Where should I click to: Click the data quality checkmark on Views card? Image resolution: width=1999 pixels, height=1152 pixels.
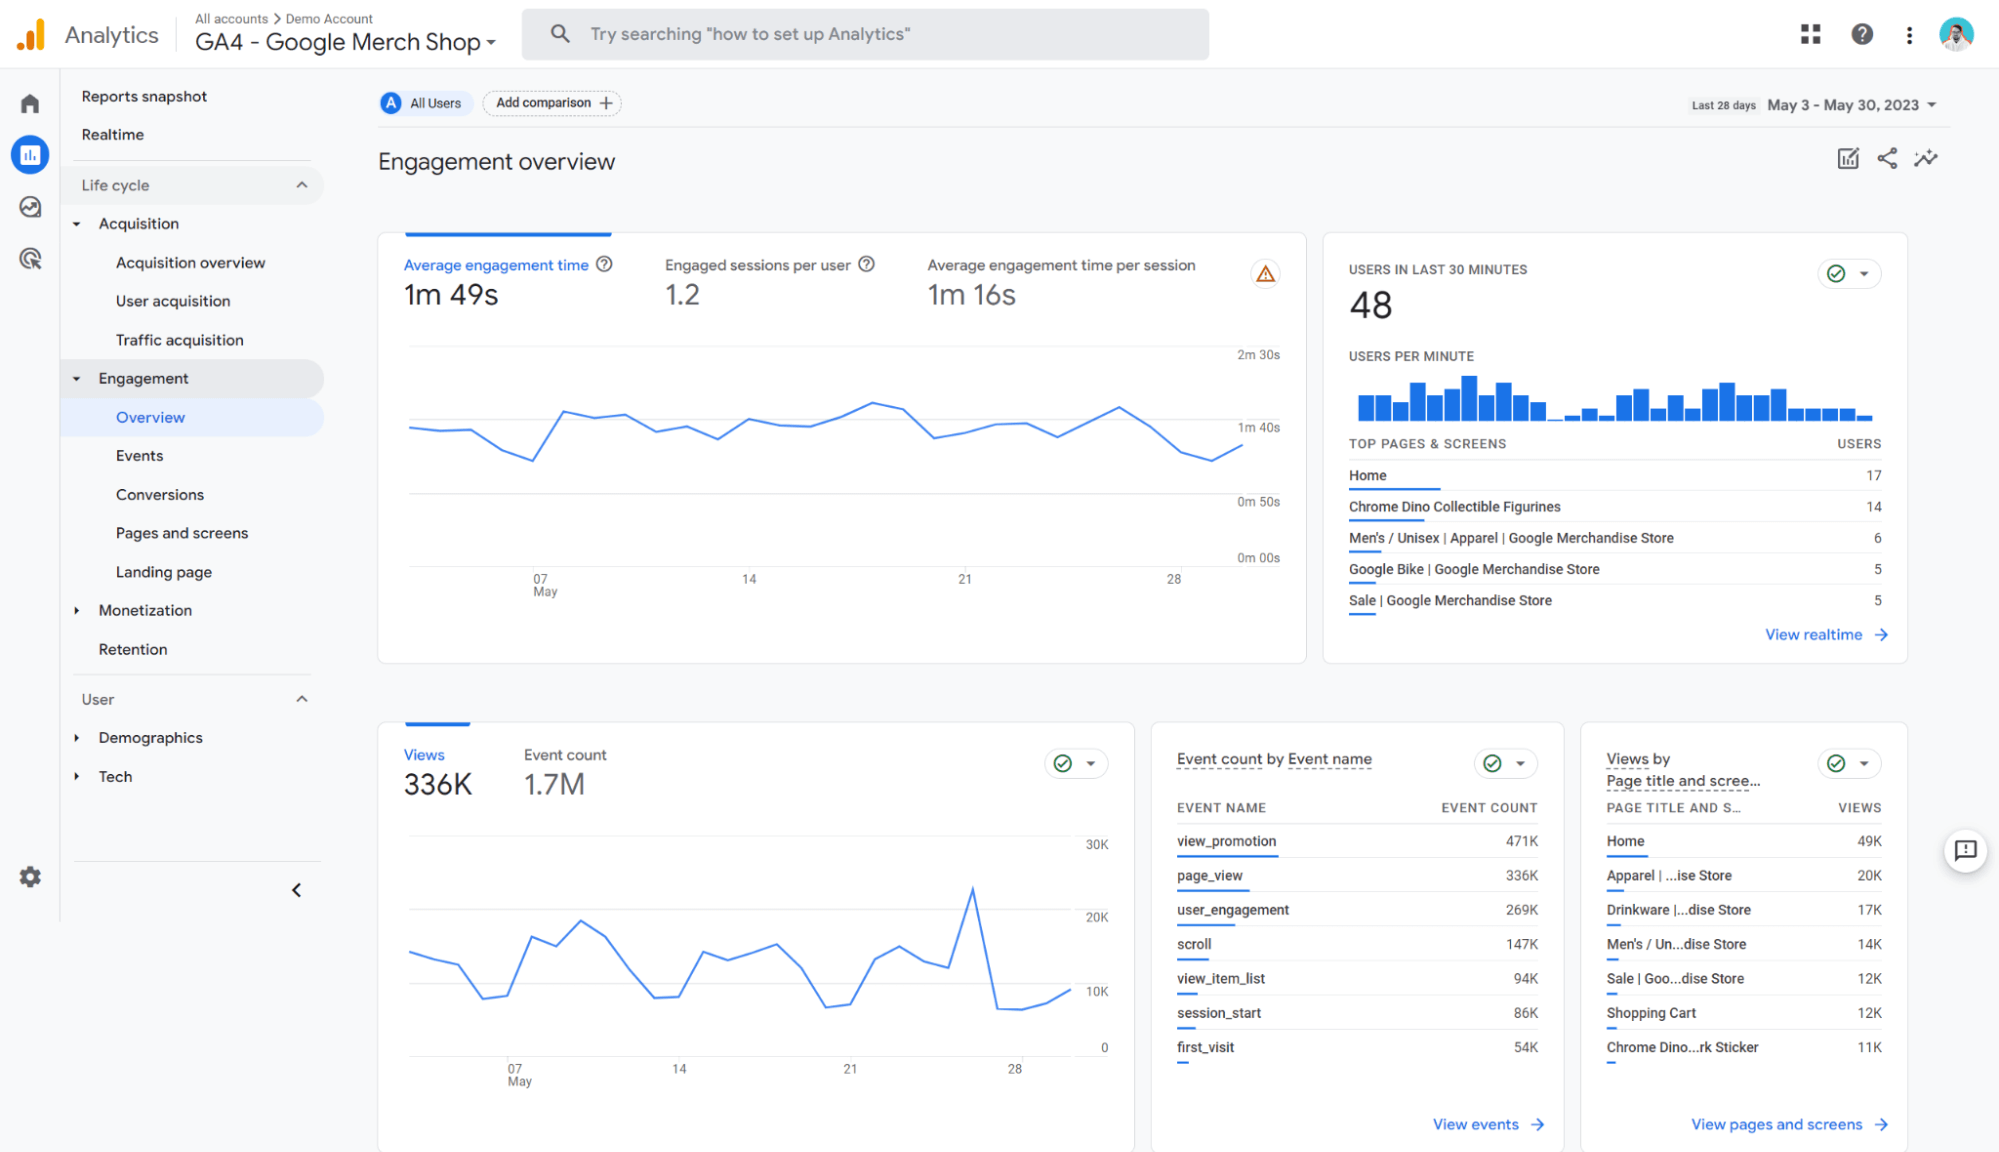point(1063,763)
